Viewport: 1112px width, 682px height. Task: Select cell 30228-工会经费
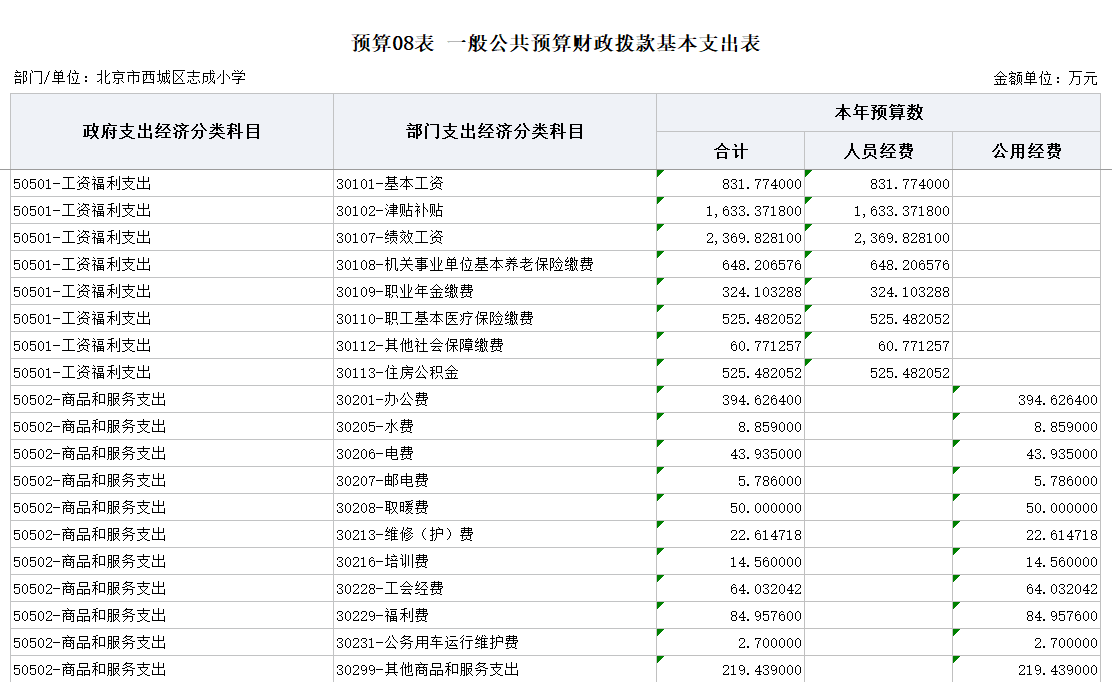tap(495, 588)
